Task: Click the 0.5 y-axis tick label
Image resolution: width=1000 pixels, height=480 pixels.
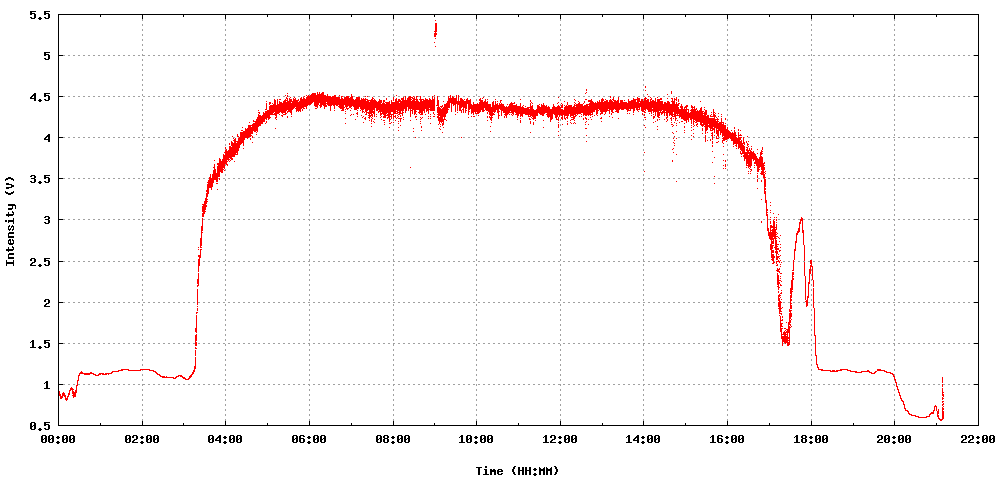Action: (x=38, y=426)
